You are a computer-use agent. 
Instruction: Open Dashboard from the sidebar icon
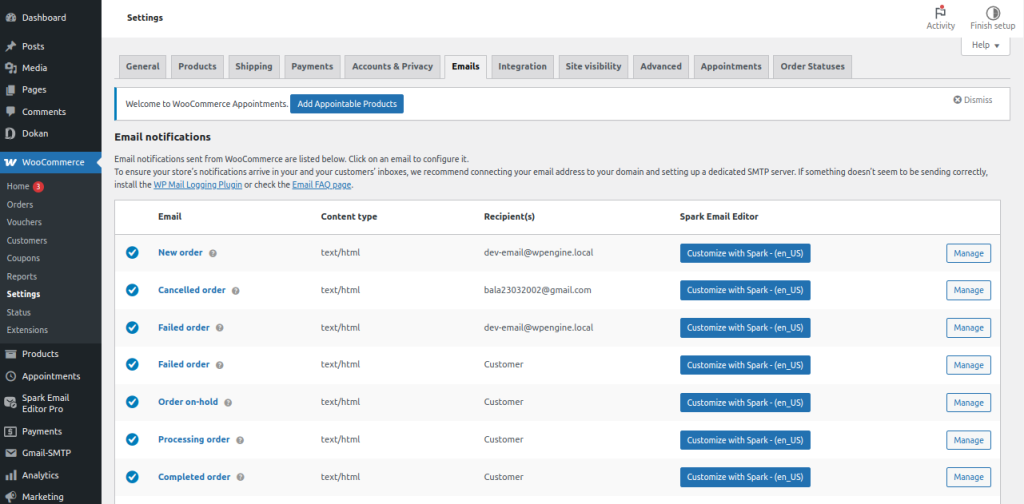(10, 17)
